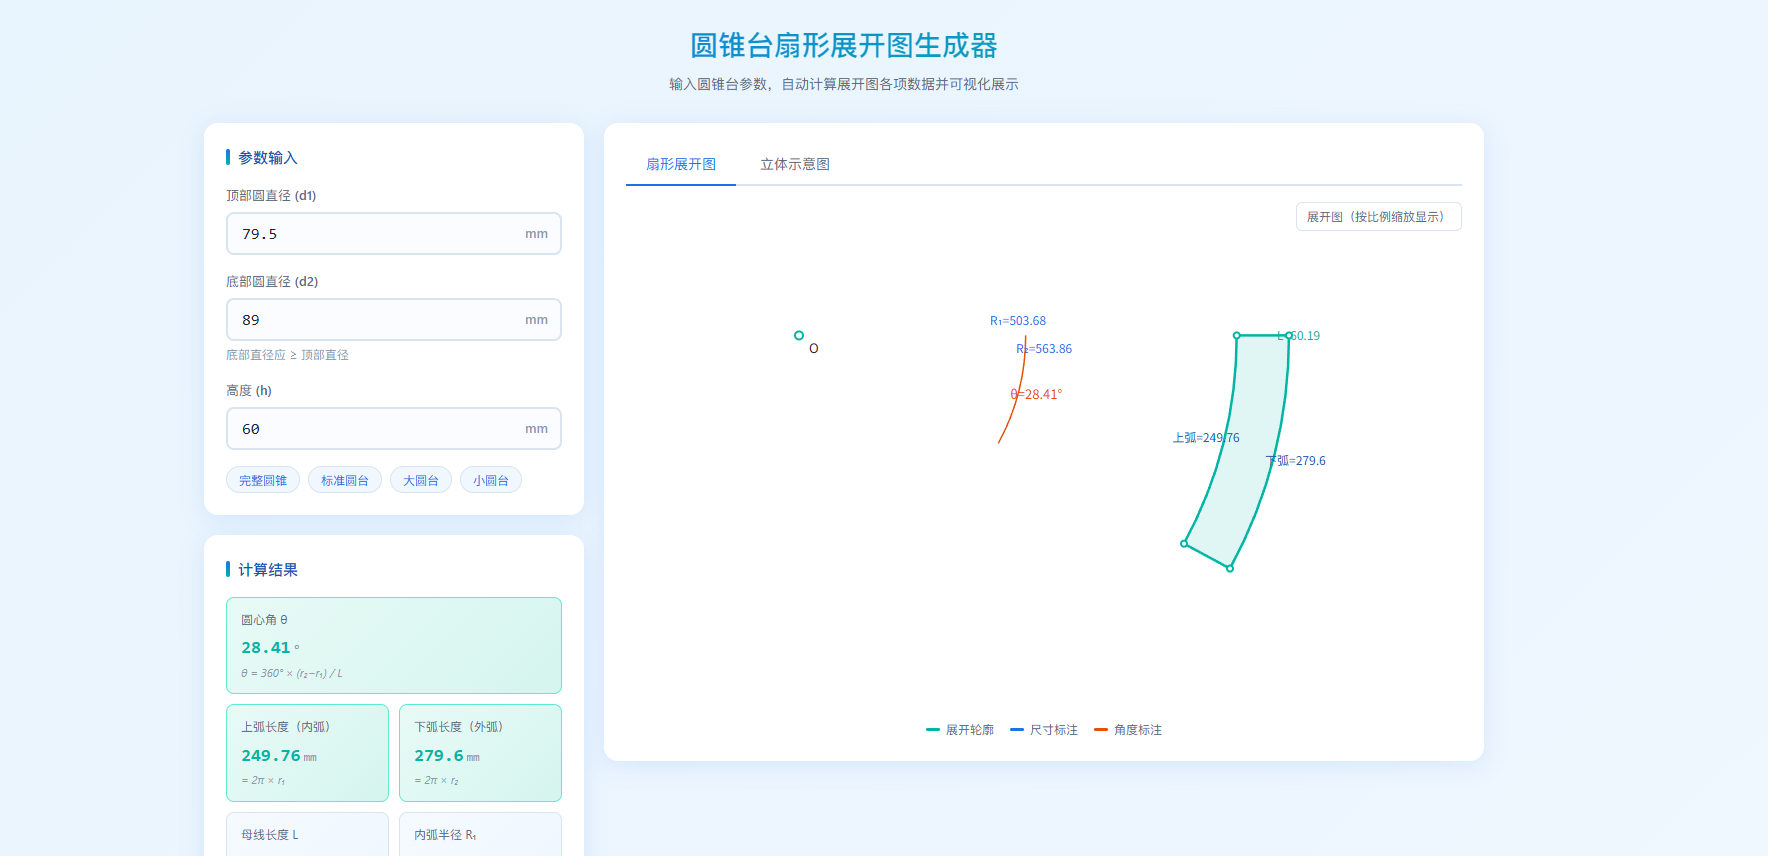Select the 大圆台 preset
Screen dimensions: 1768x856
click(421, 480)
